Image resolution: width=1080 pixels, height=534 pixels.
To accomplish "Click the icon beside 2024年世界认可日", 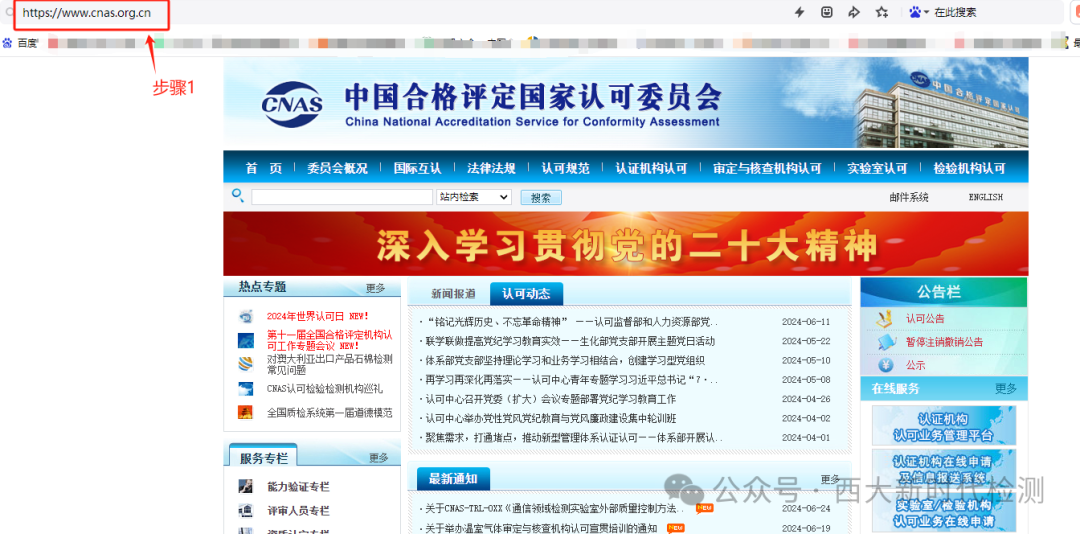I will point(246,317).
